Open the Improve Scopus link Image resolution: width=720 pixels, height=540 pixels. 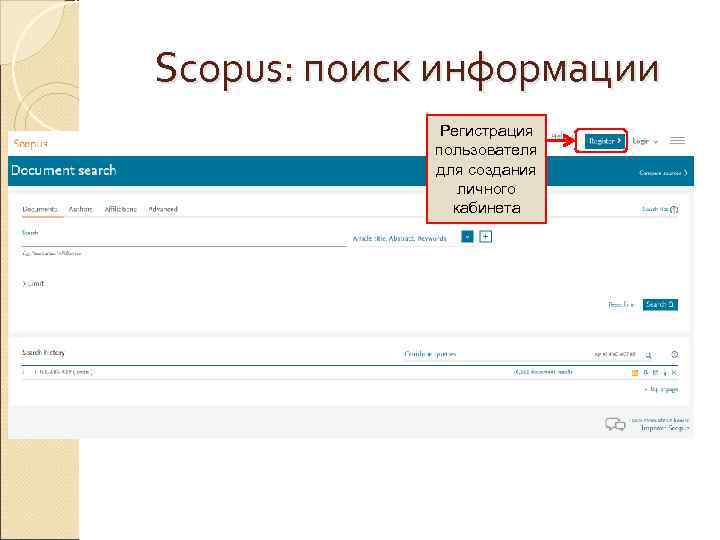tap(665, 428)
